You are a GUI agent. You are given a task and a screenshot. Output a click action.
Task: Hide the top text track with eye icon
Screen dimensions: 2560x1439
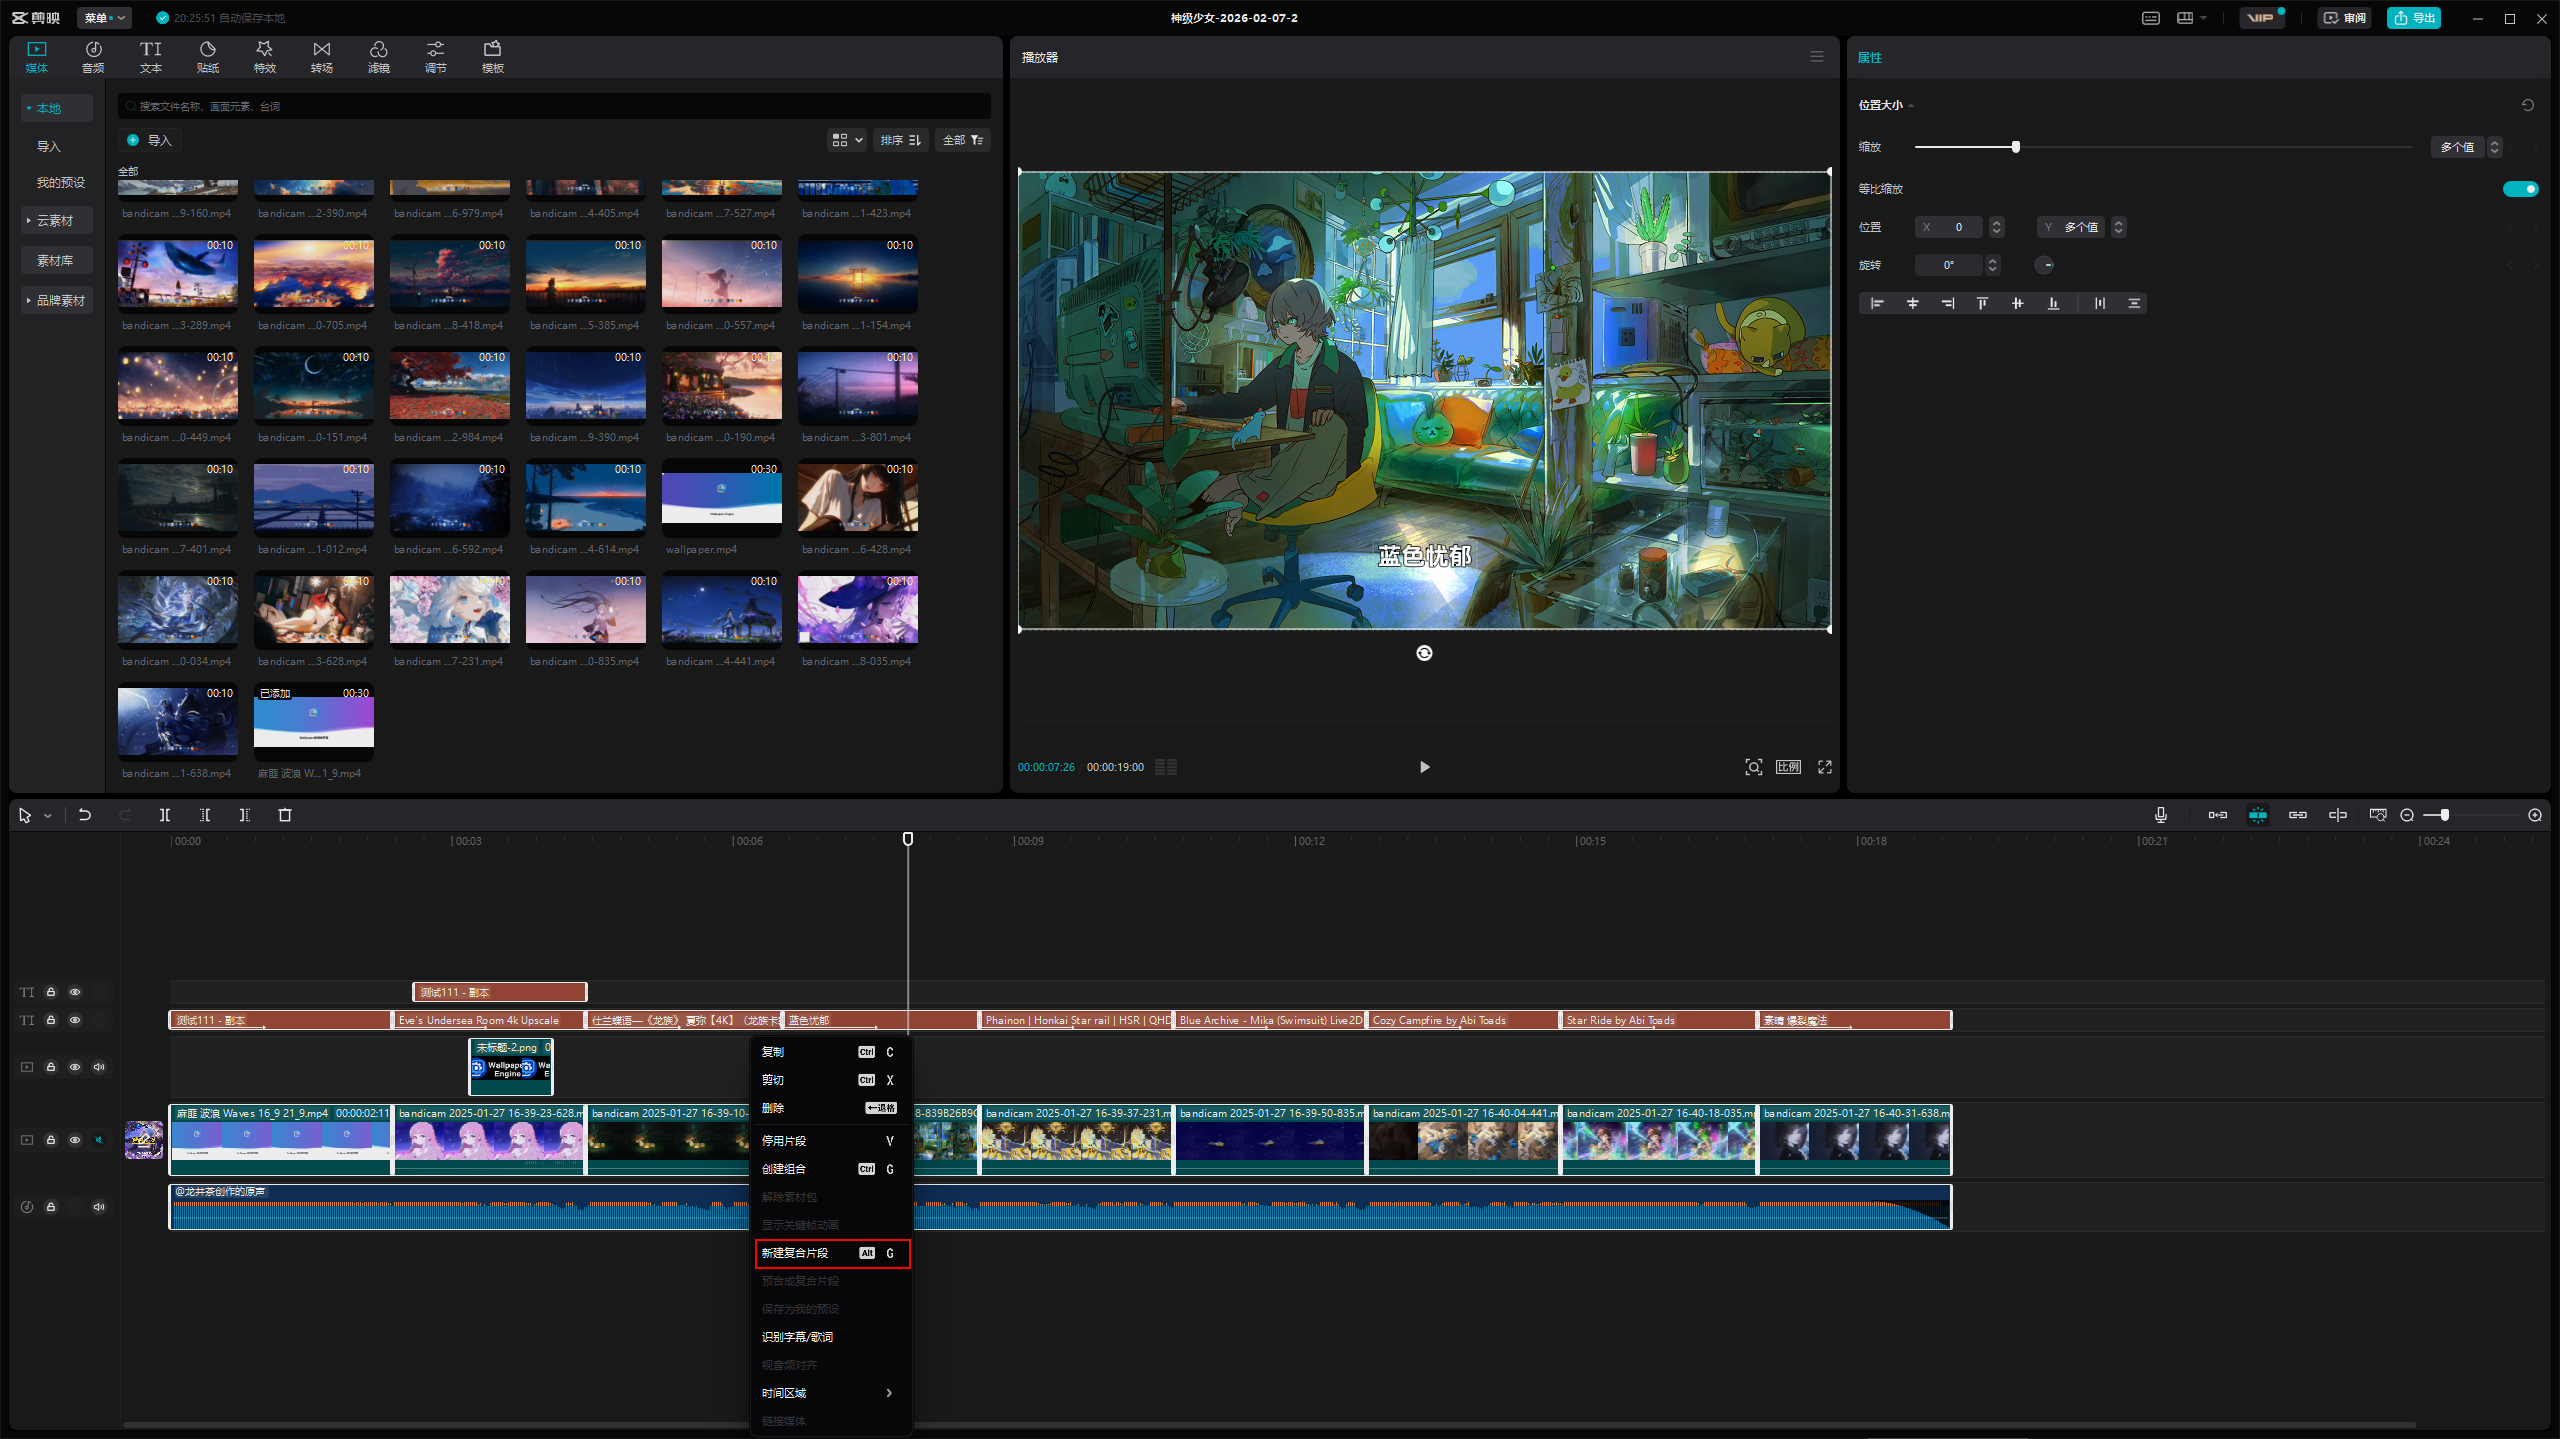[x=75, y=992]
